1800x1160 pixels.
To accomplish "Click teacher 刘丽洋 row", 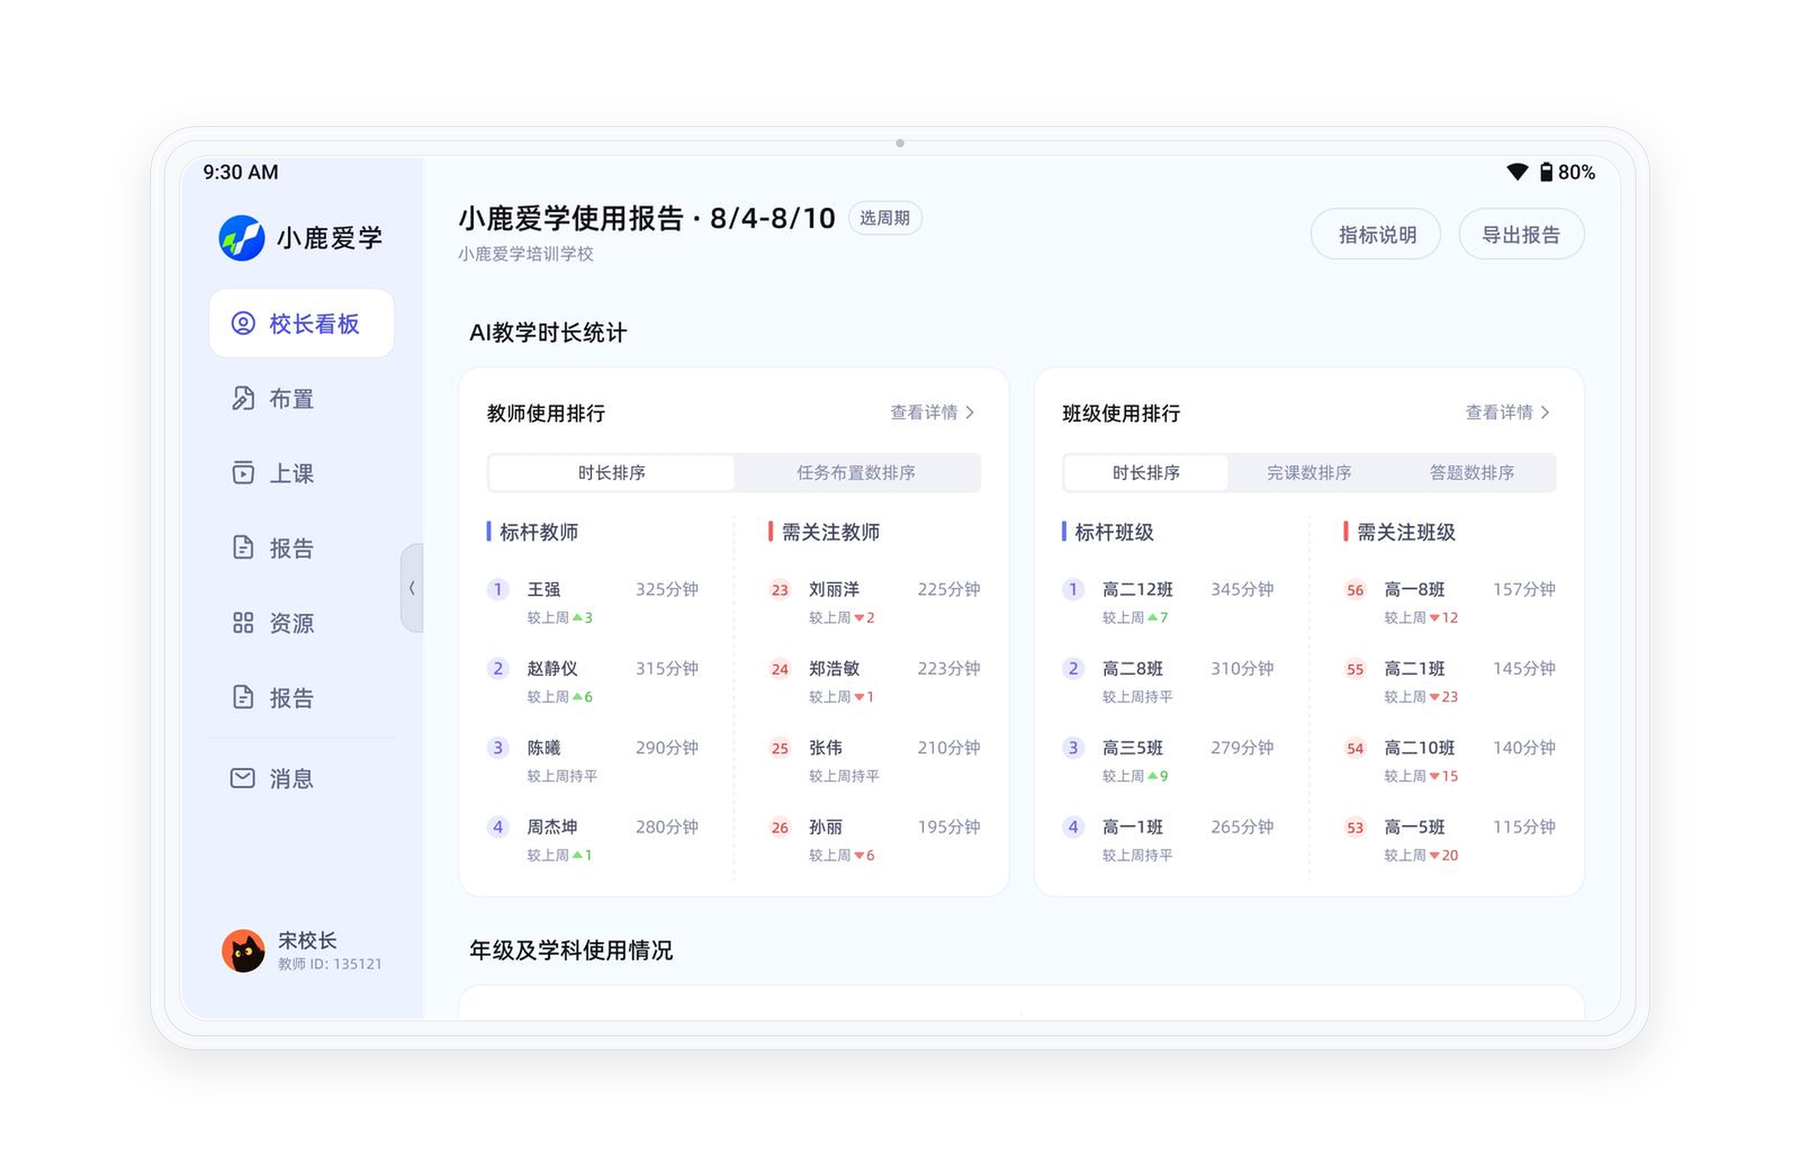I will [x=875, y=602].
